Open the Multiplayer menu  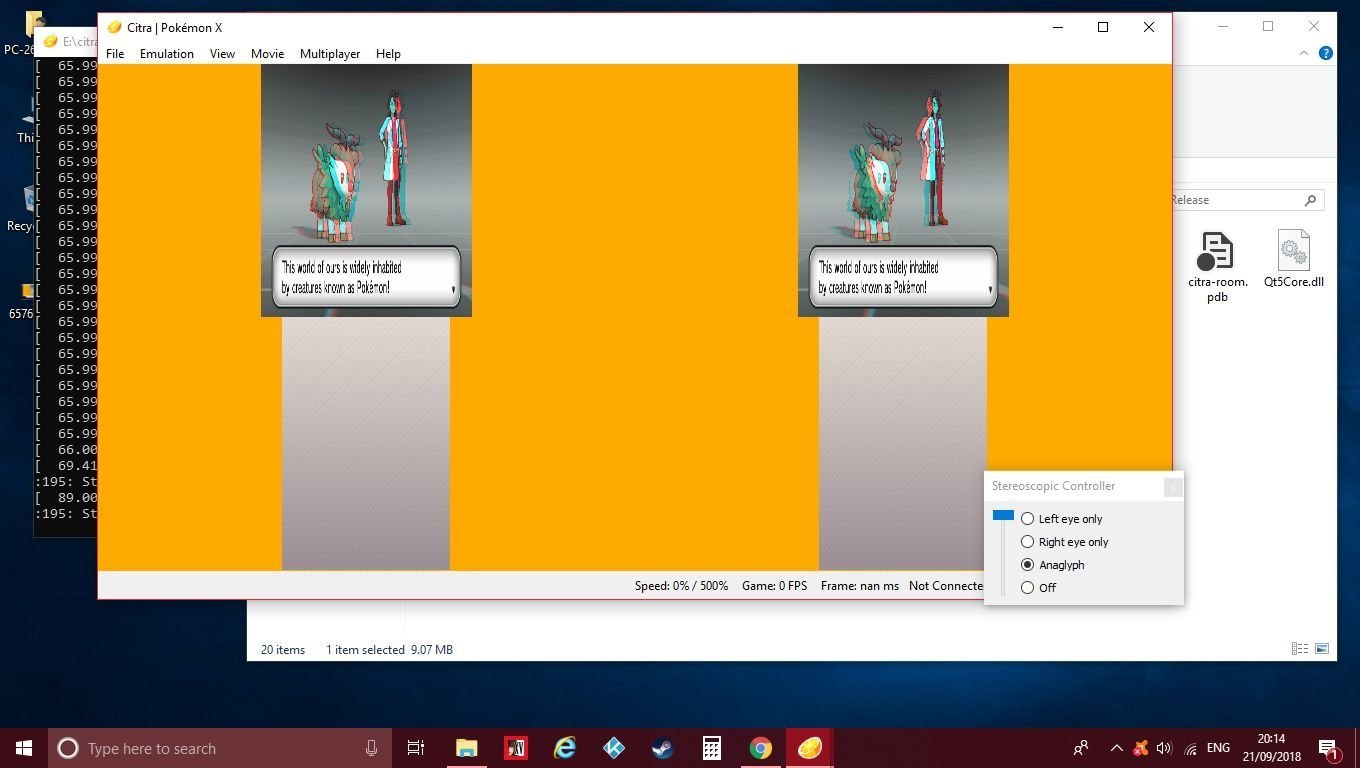click(330, 53)
